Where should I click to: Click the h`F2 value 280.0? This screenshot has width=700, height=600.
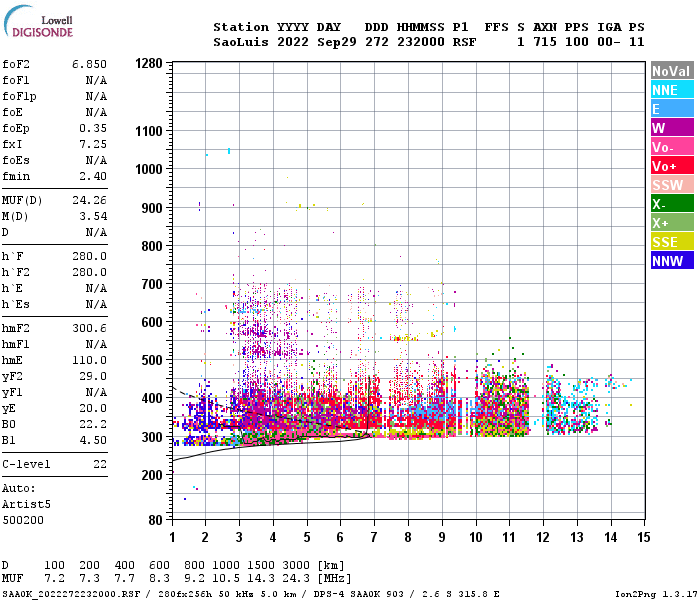pos(89,272)
